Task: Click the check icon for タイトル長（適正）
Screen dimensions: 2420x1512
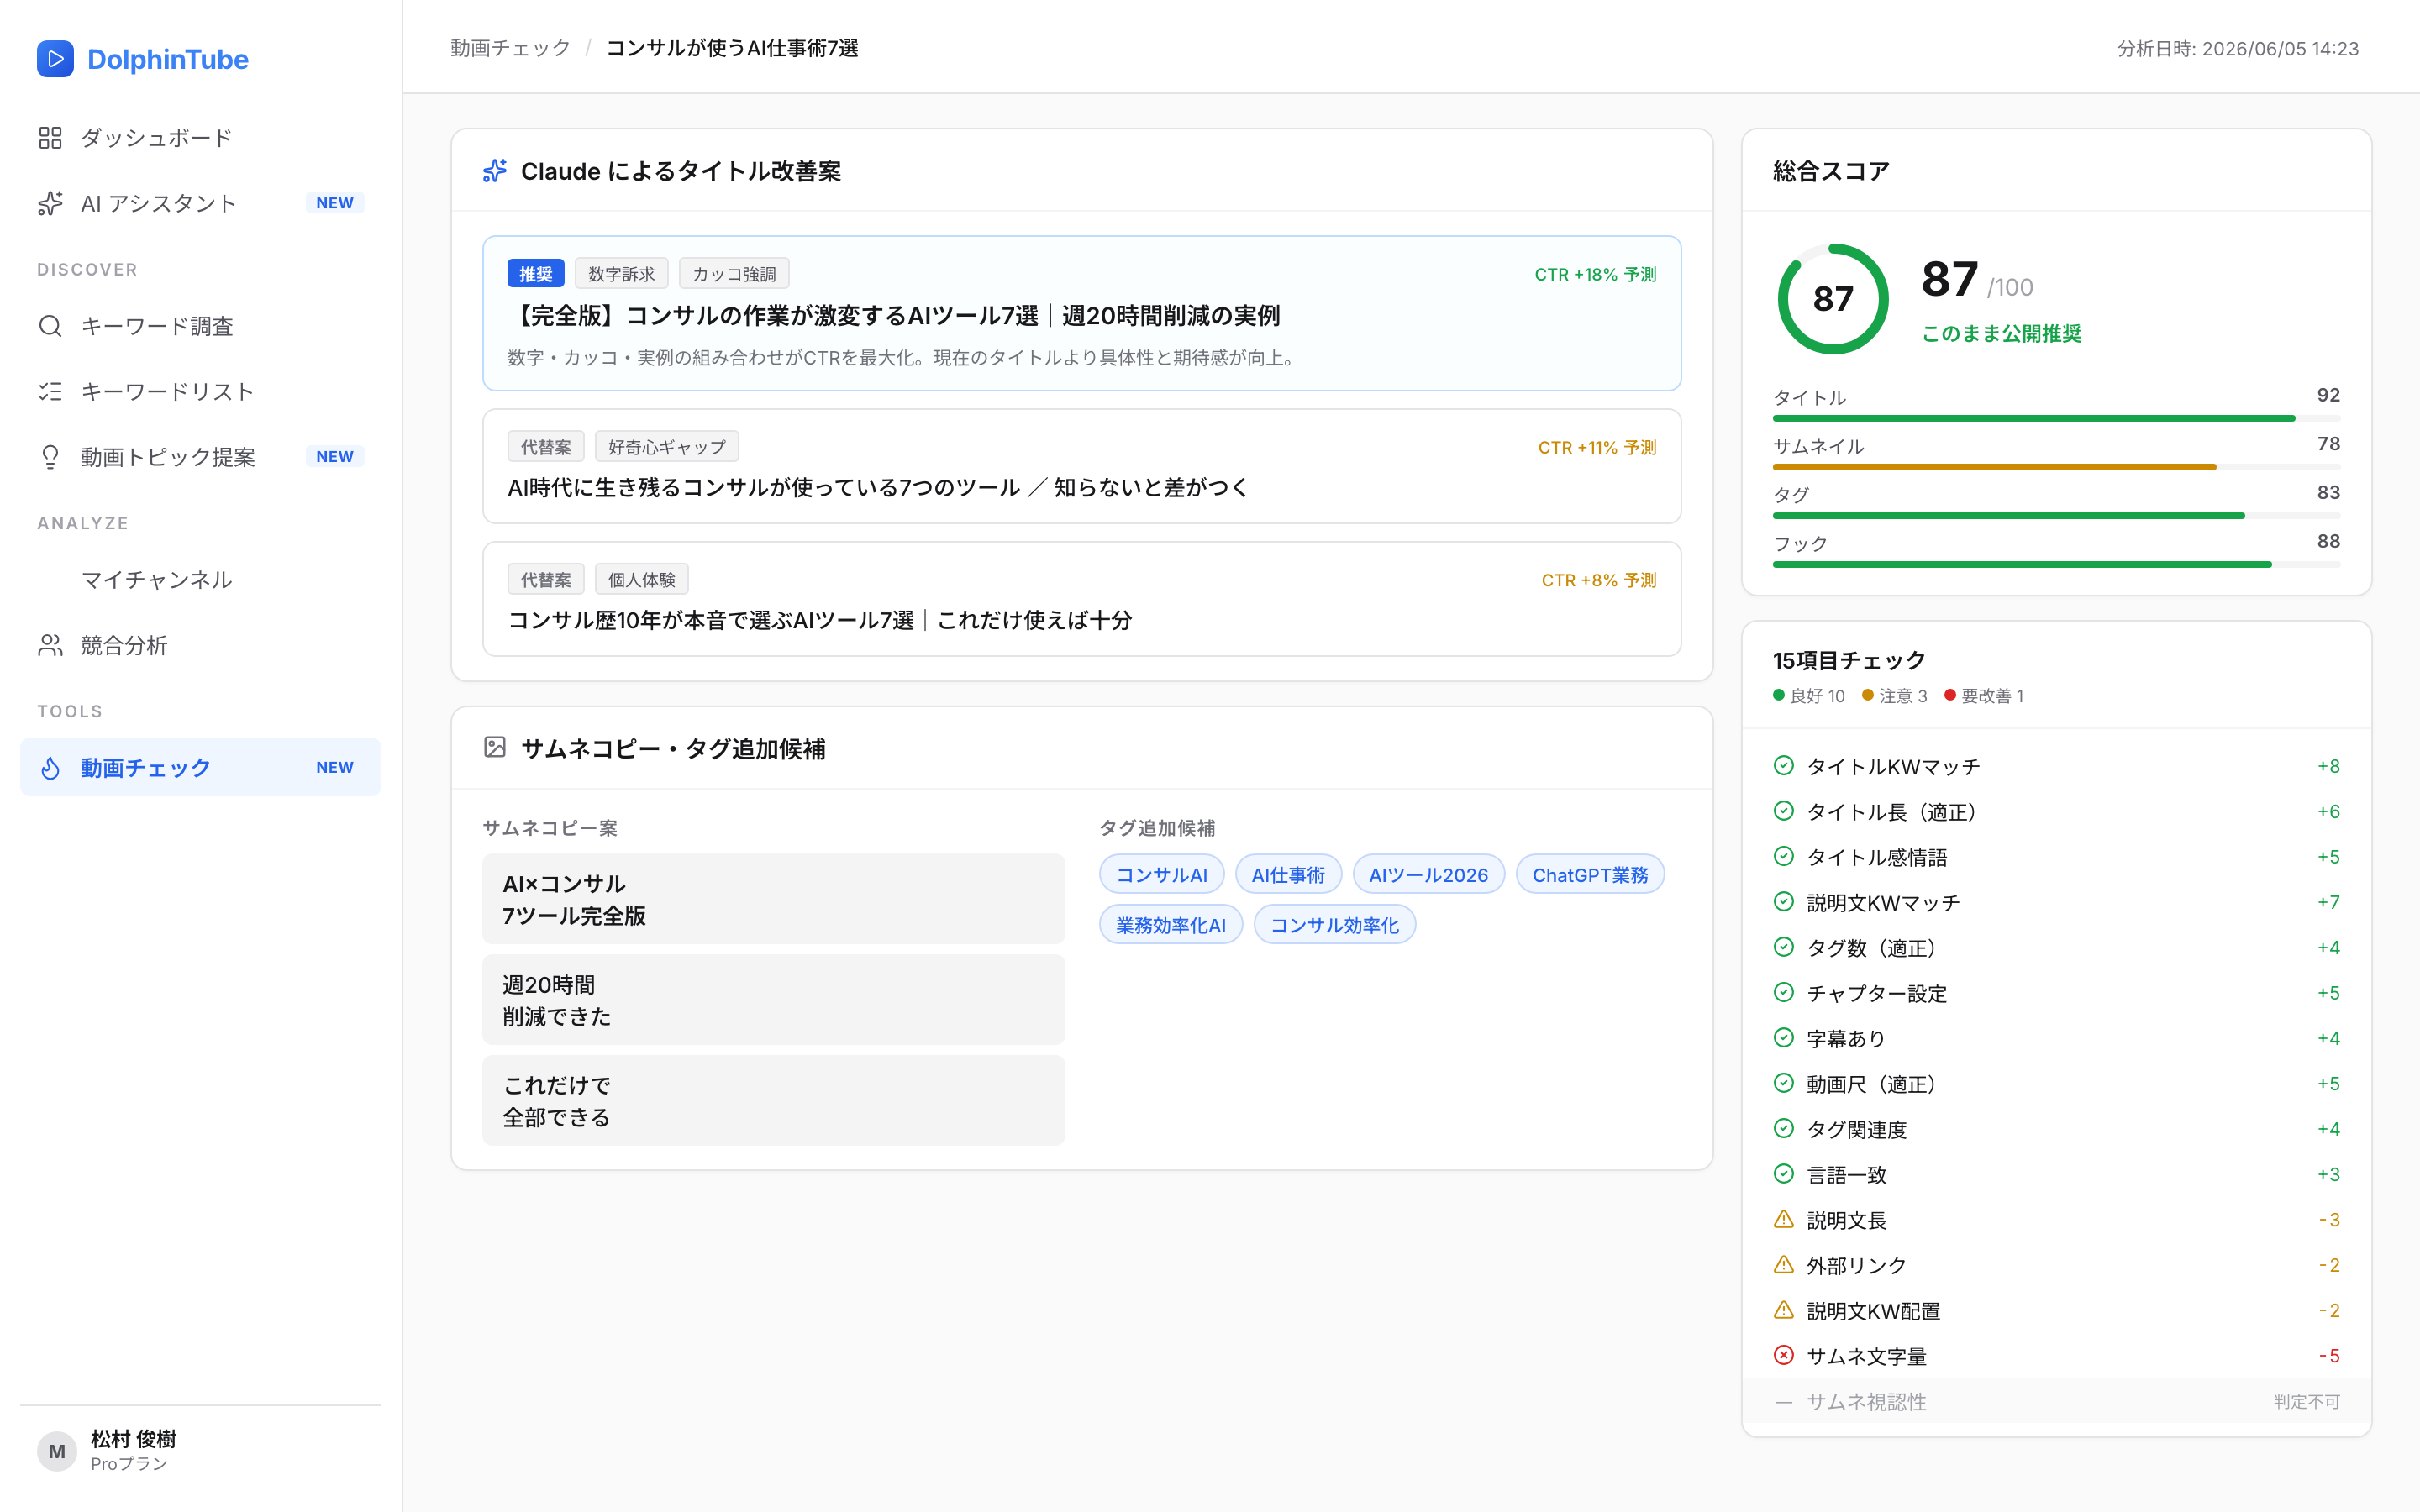Action: pyautogui.click(x=1784, y=811)
